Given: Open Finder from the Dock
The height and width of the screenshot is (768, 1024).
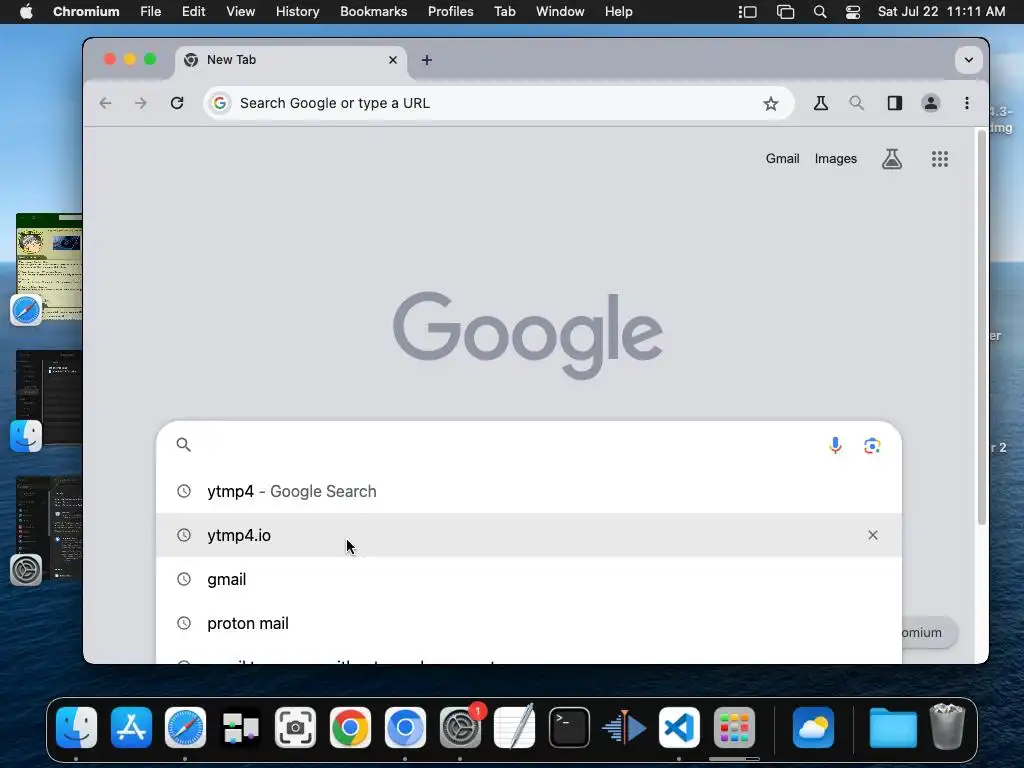Looking at the screenshot, I should [76, 728].
